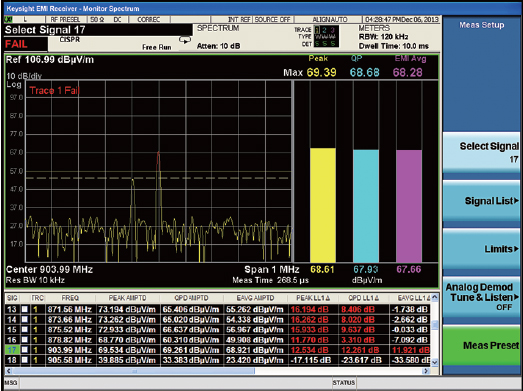Click the Res BW 10 kHz readout
The height and width of the screenshot is (391, 523).
[x=35, y=280]
